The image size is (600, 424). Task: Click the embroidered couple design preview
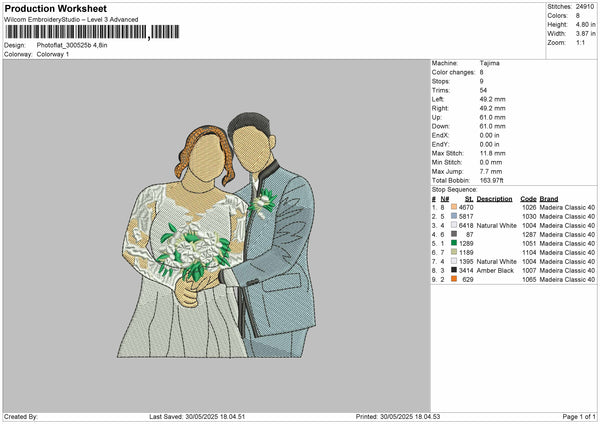217,235
